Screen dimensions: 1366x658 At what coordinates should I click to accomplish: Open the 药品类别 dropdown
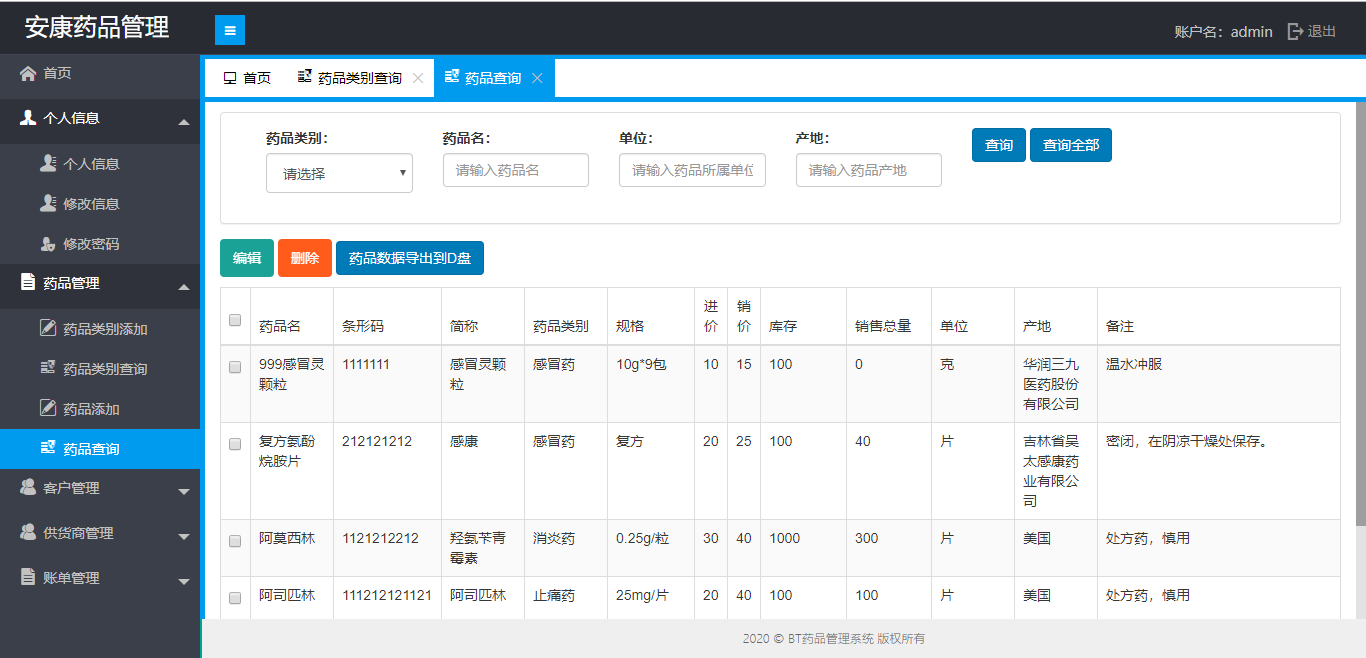(x=339, y=173)
